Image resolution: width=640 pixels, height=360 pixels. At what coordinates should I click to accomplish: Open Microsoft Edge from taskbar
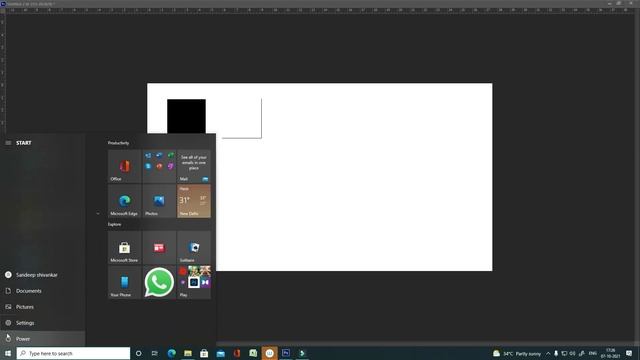(171, 353)
